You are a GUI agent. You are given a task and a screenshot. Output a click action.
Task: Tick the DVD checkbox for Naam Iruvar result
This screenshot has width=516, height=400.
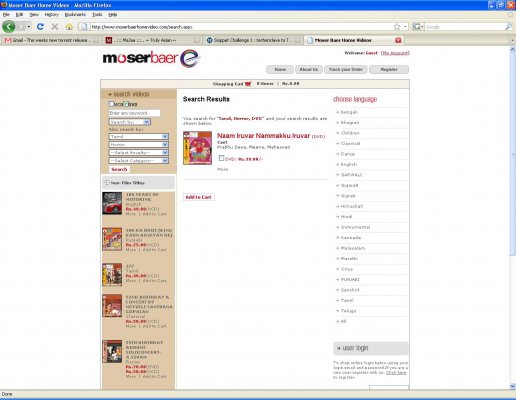pos(221,158)
